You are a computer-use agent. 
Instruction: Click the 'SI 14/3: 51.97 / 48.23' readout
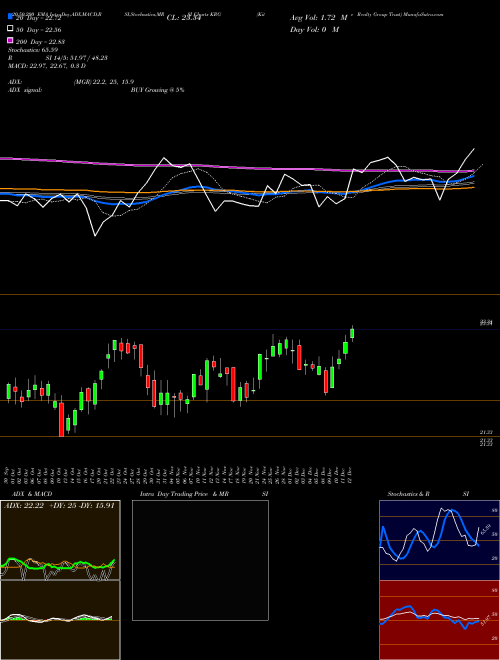77,58
